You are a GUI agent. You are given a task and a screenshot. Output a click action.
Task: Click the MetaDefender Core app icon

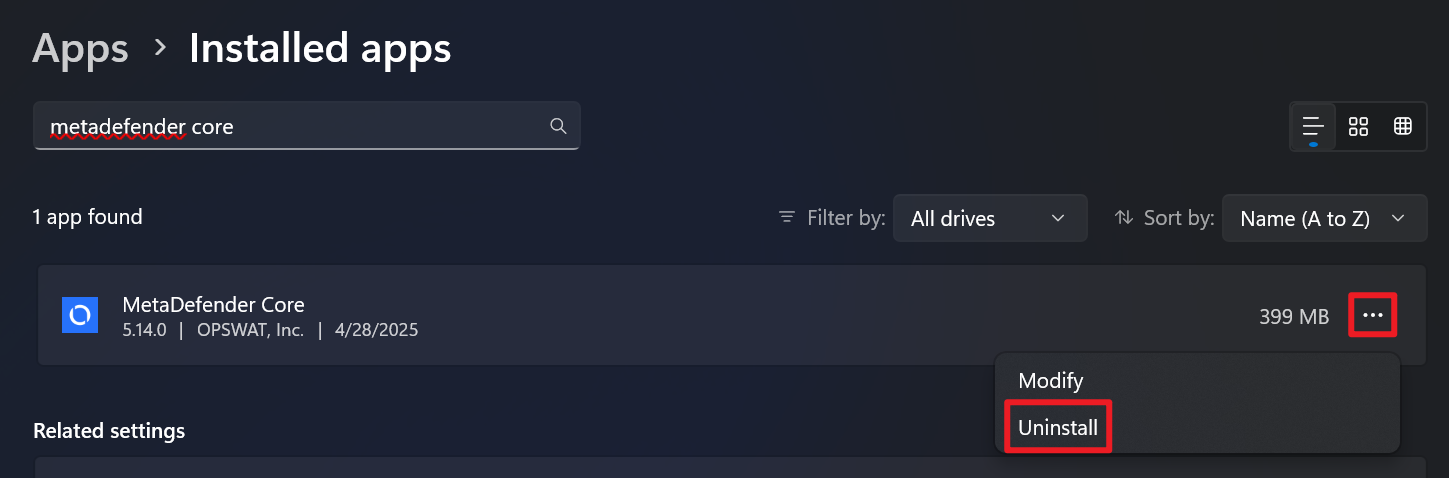[x=79, y=315]
